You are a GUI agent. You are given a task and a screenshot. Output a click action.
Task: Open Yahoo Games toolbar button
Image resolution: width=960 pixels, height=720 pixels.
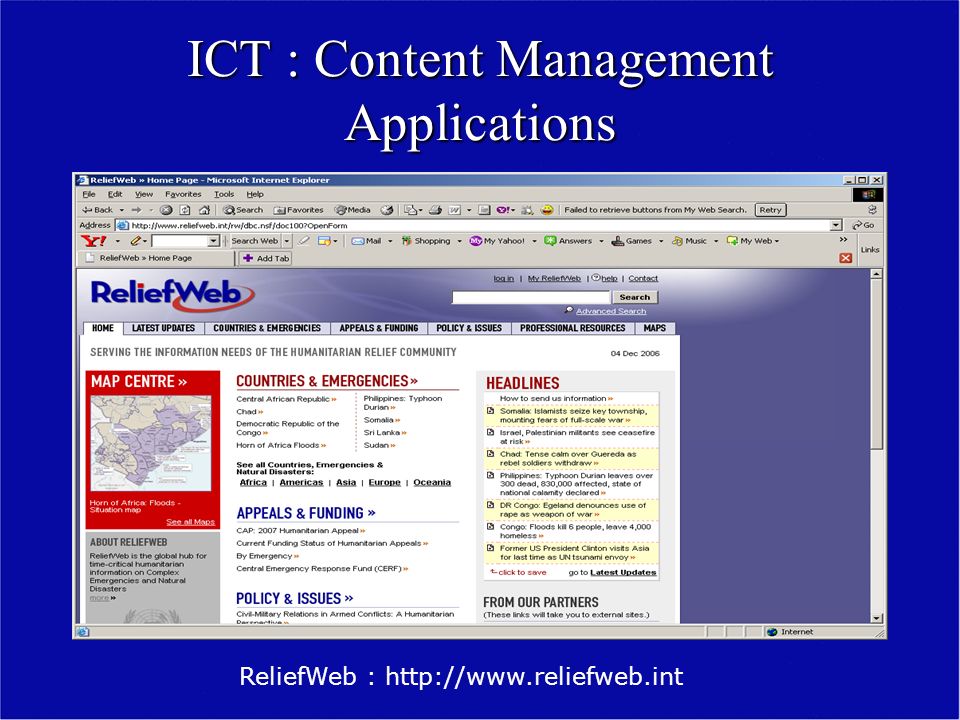[632, 241]
